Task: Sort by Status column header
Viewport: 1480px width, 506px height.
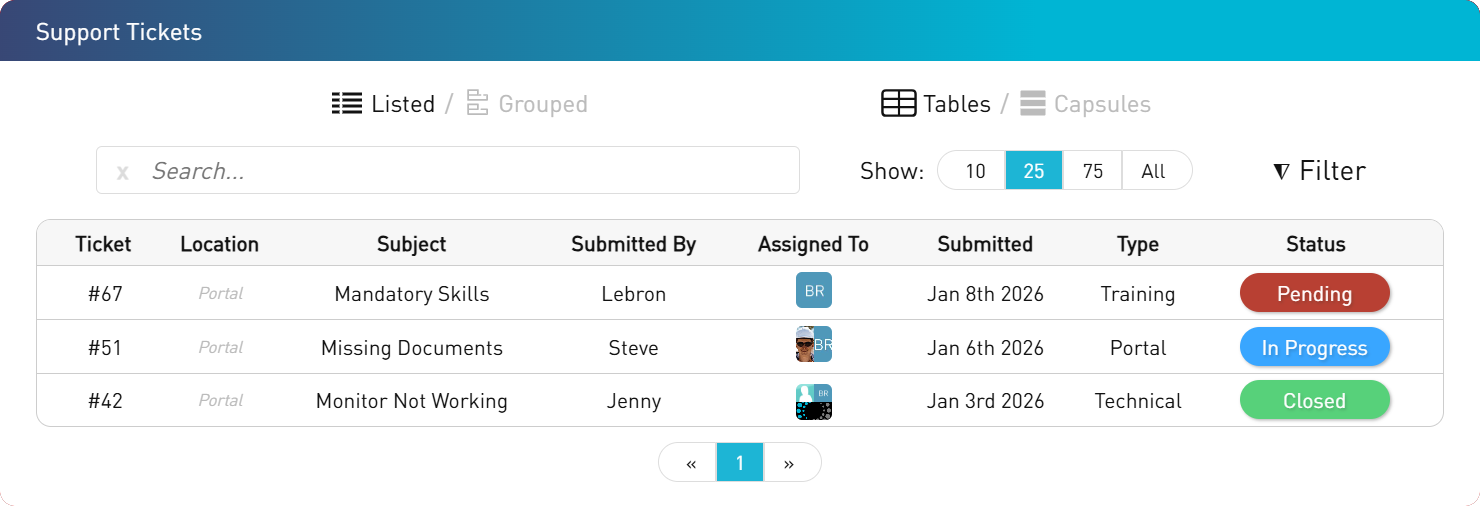Action: [1315, 244]
